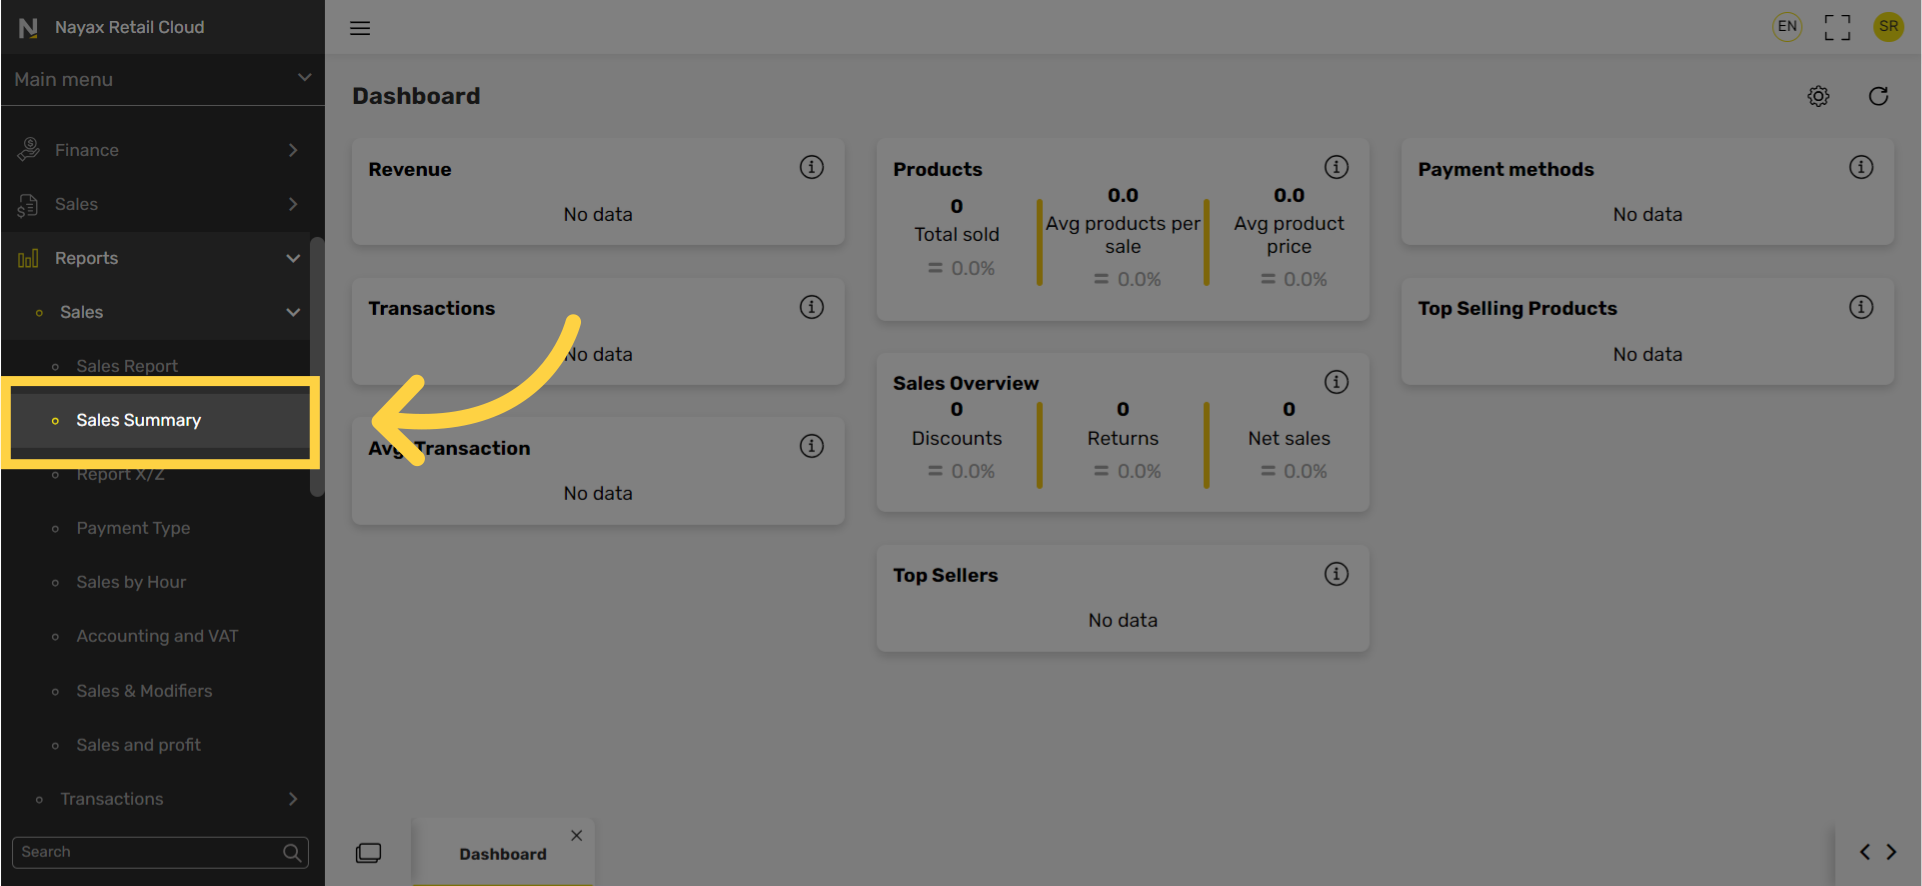Viewport: 1922px width, 886px height.
Task: Collapse the Reports menu section
Action: (x=158, y=258)
